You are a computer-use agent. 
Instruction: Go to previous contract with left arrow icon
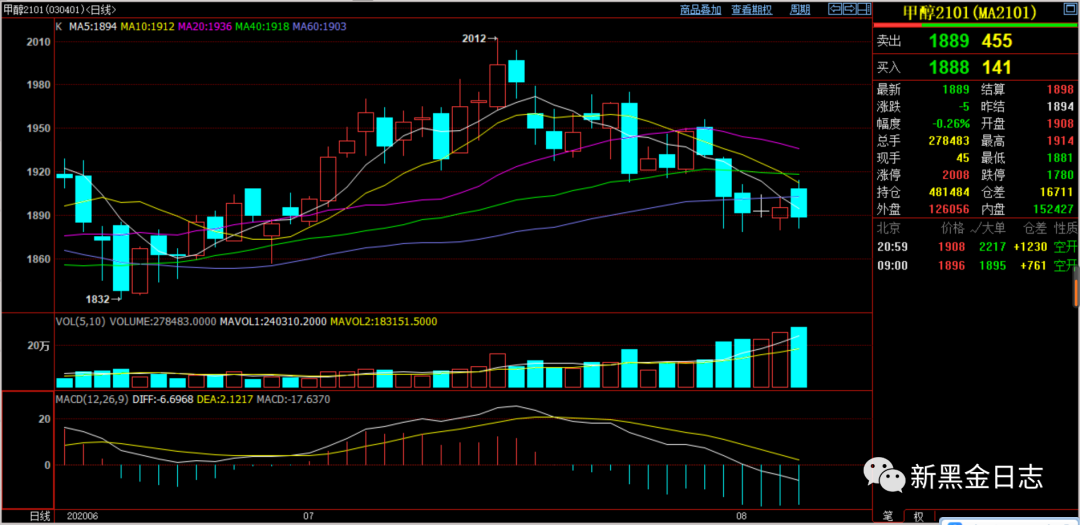pos(835,9)
